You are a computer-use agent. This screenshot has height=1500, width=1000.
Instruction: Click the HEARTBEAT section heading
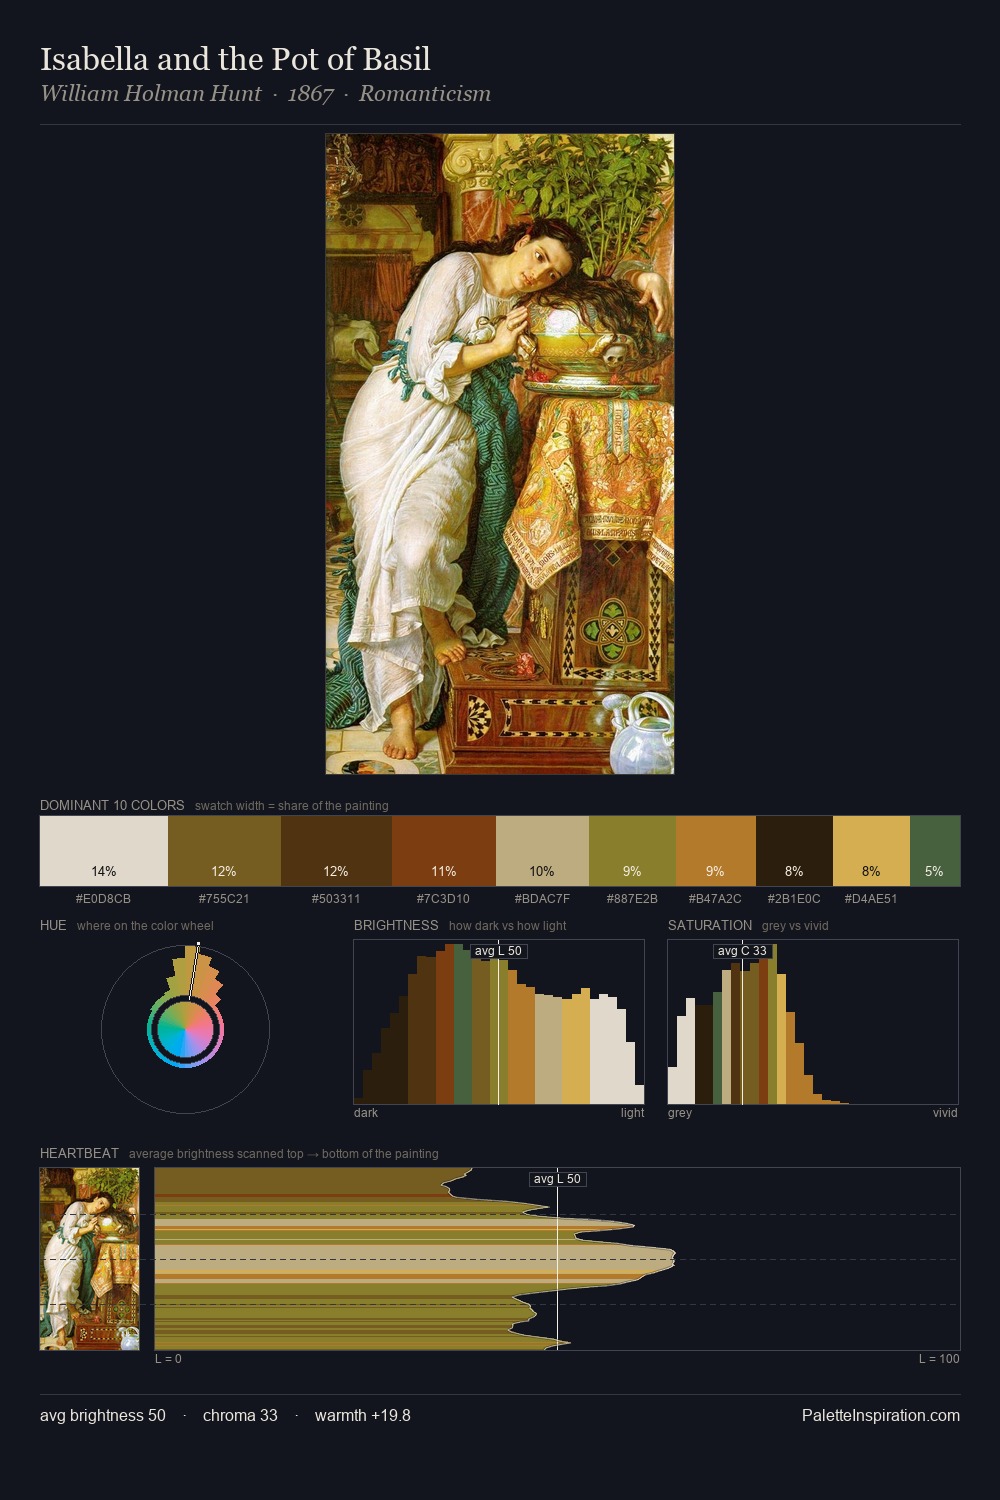pyautogui.click(x=79, y=1153)
